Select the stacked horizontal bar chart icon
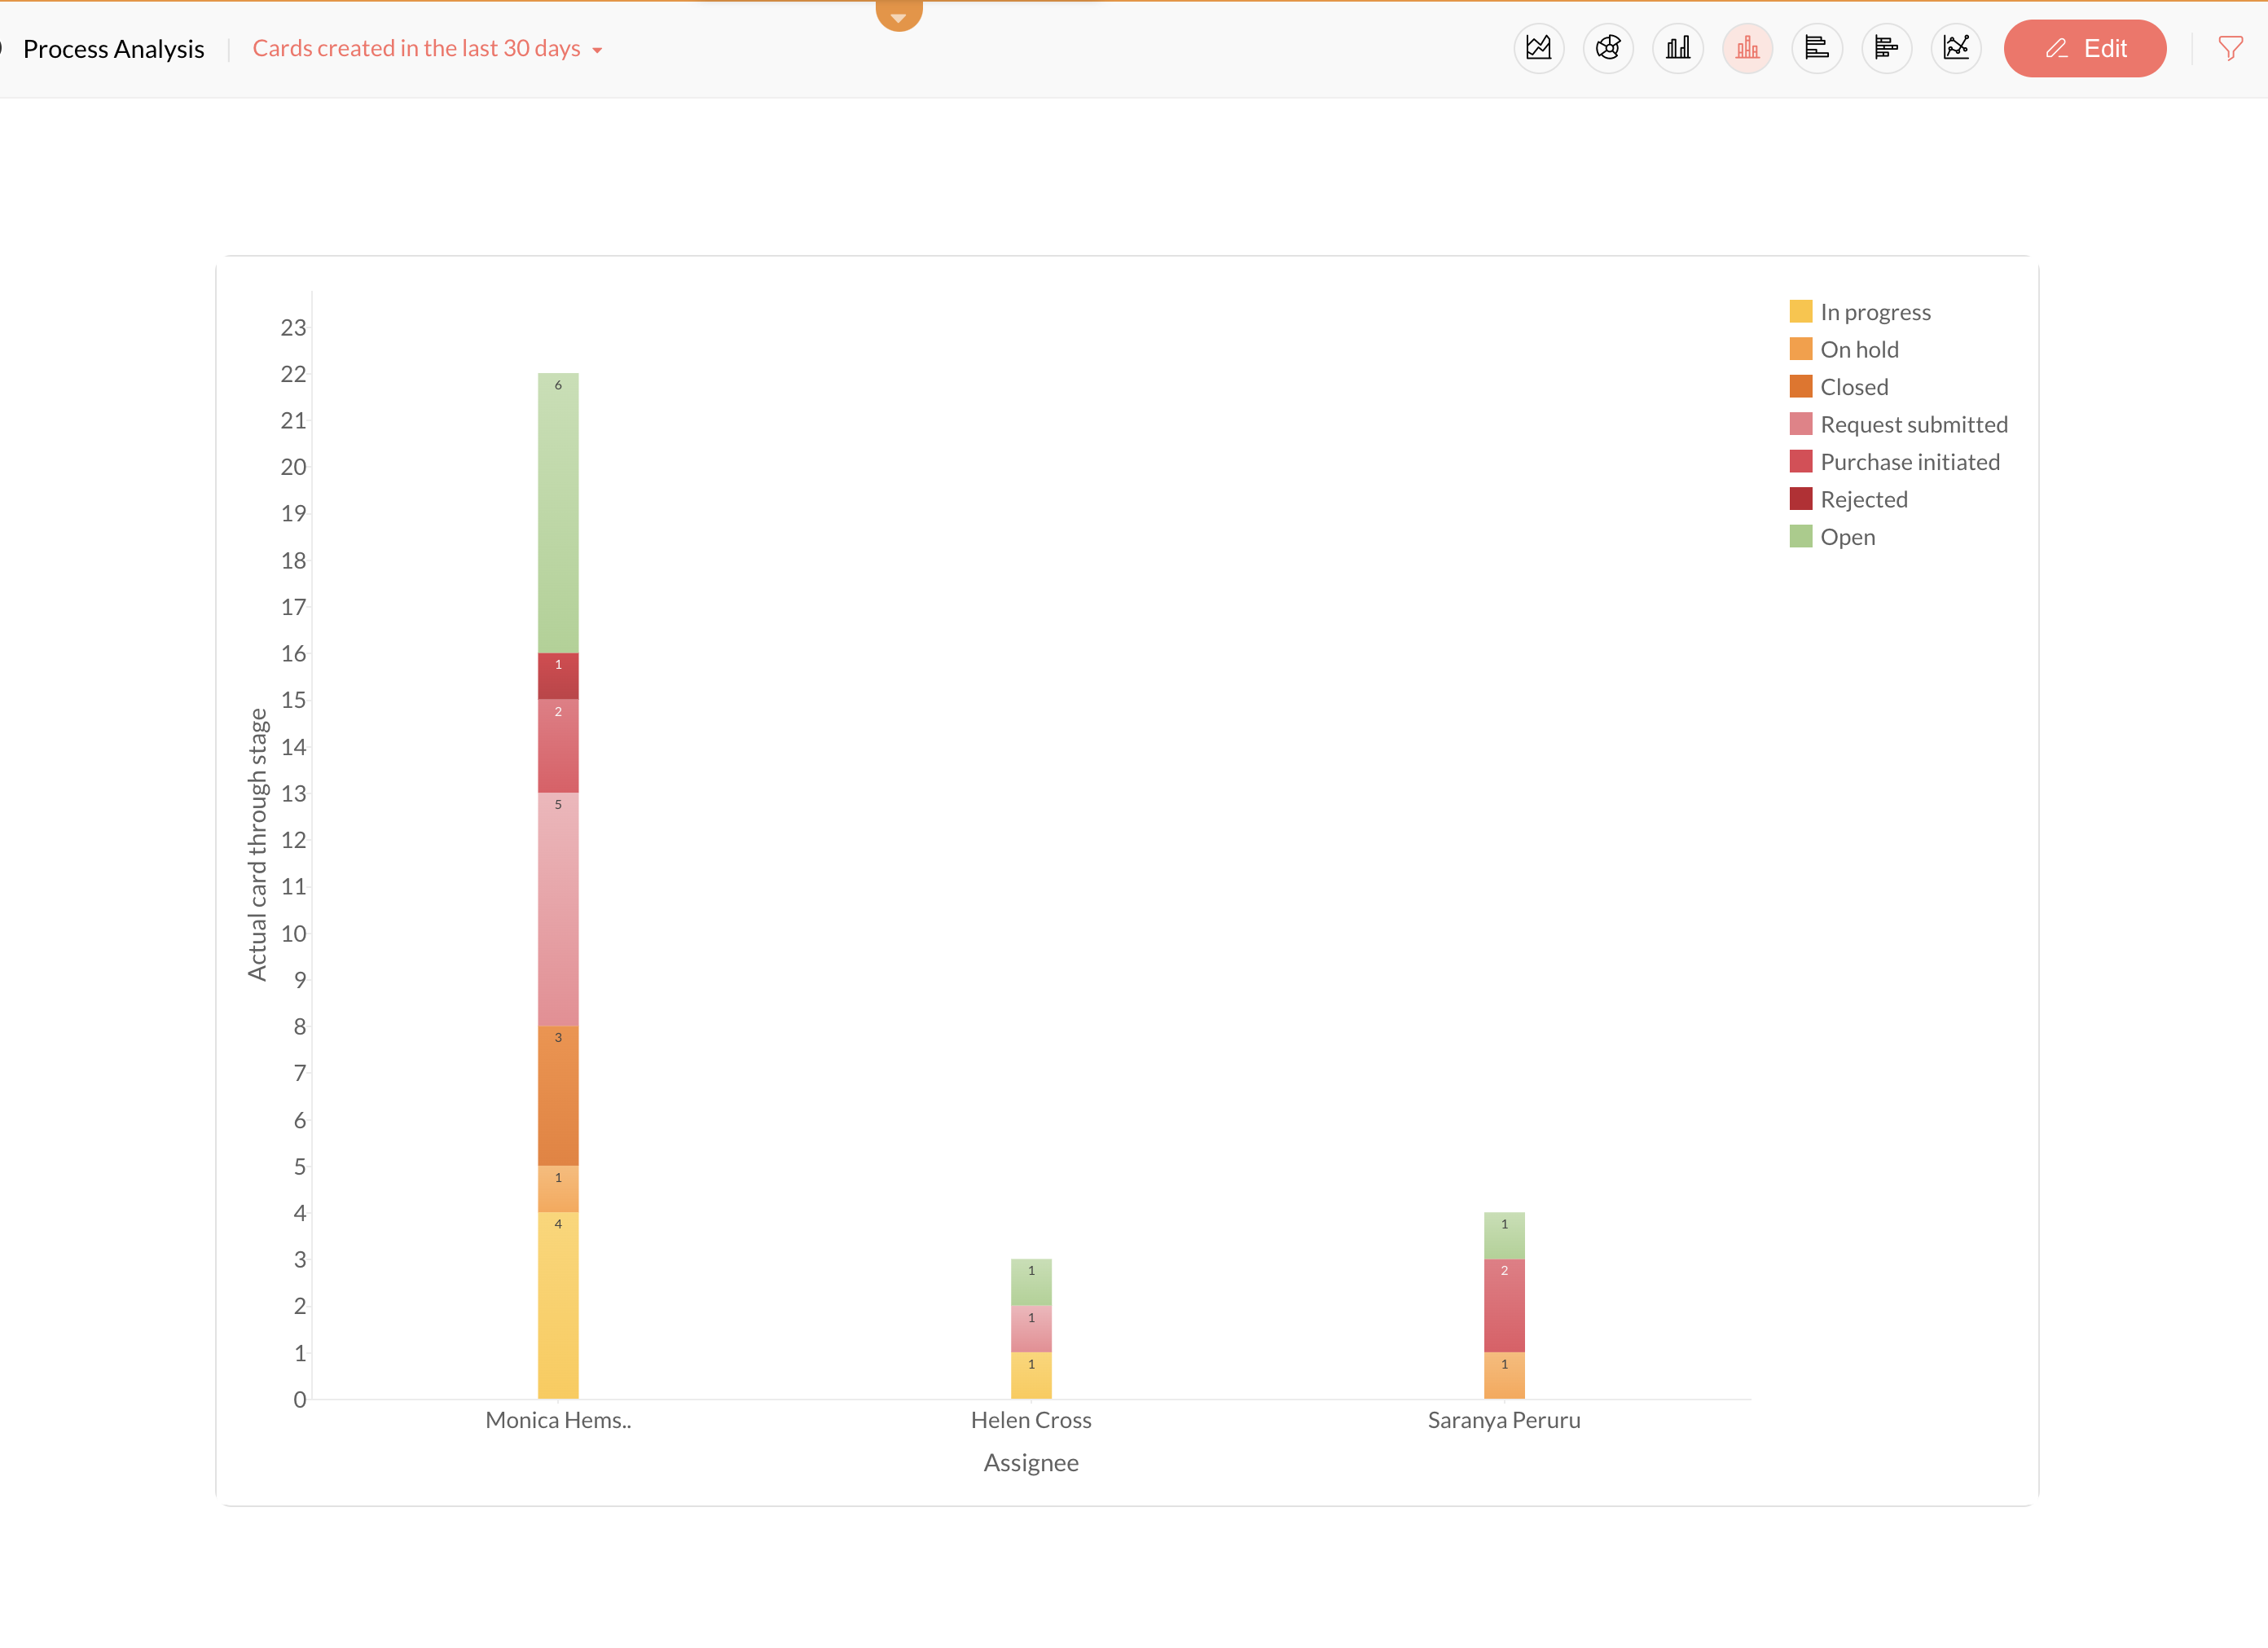The image size is (2268, 1648). pyautogui.click(x=1886, y=48)
